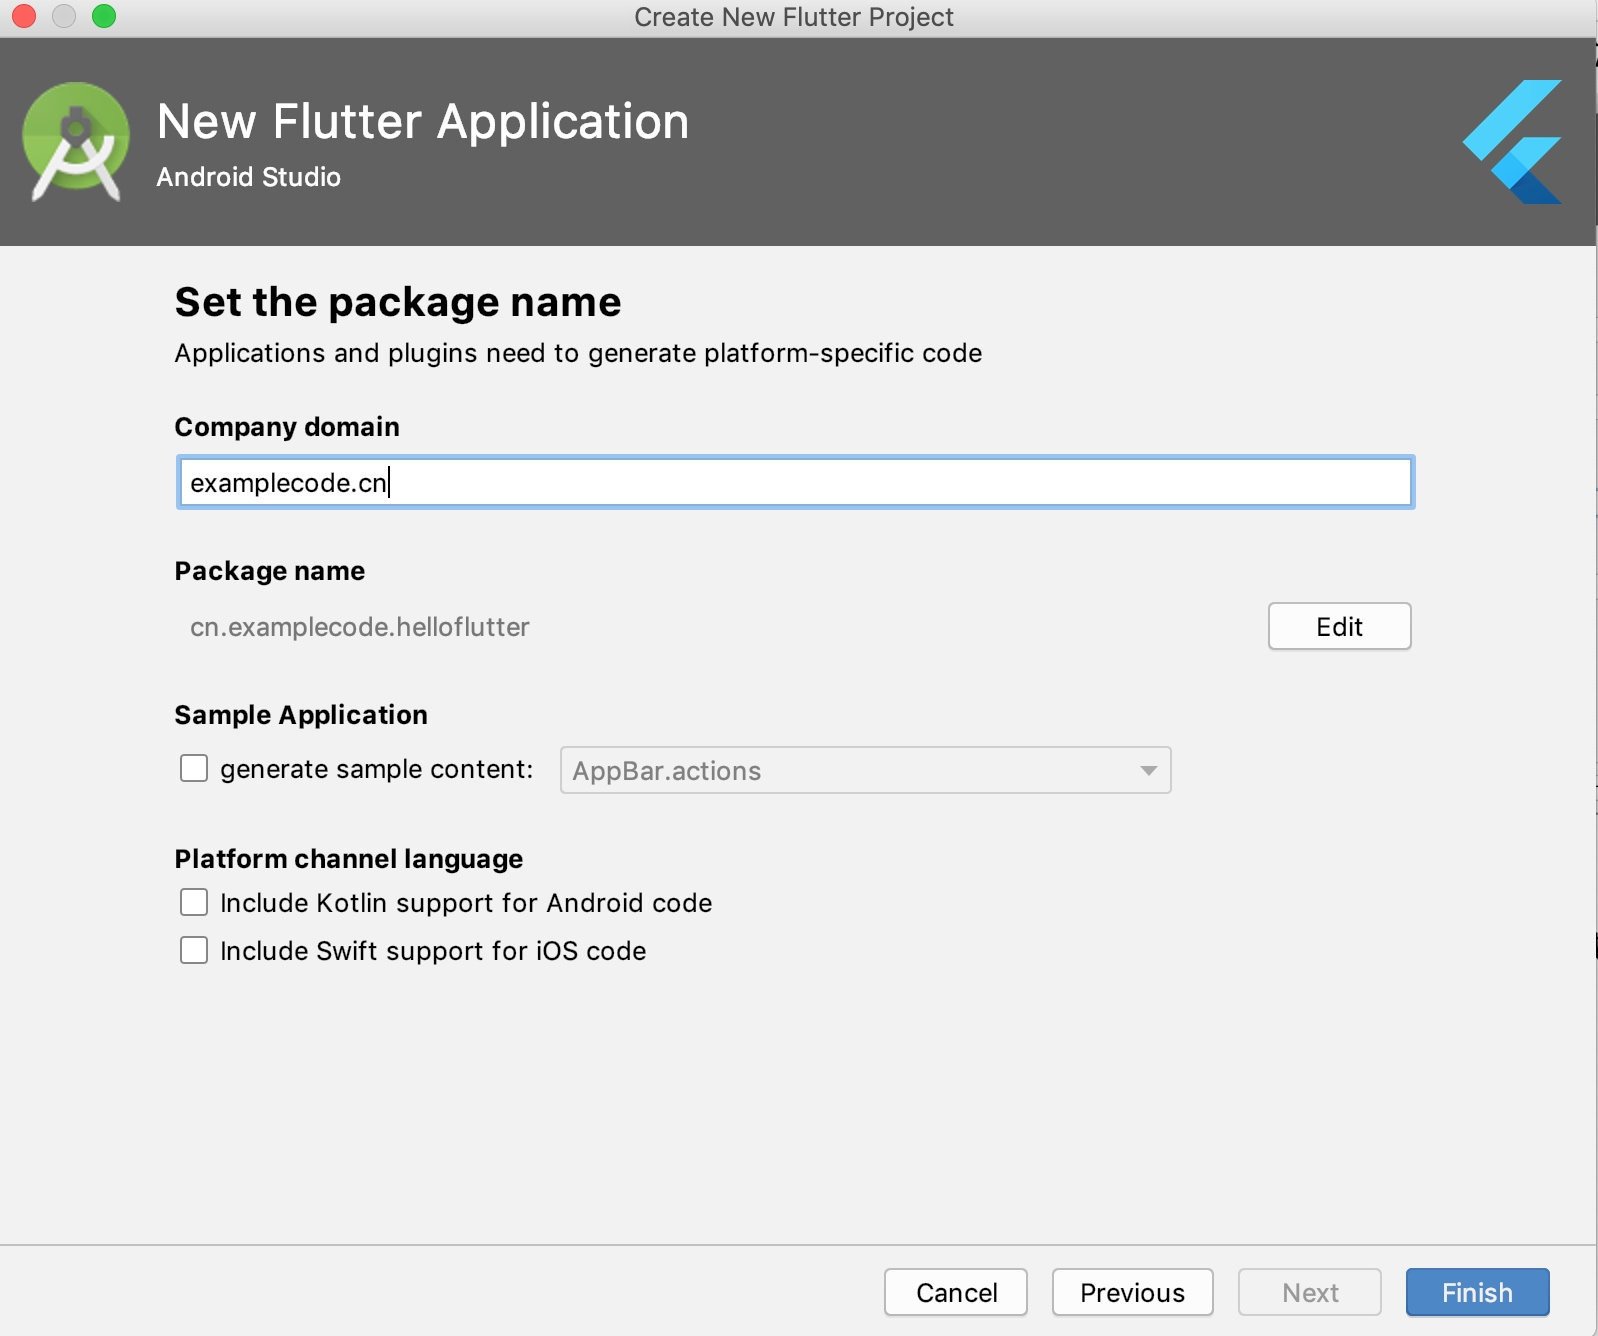
Task: Click the Finish button
Action: point(1477,1292)
